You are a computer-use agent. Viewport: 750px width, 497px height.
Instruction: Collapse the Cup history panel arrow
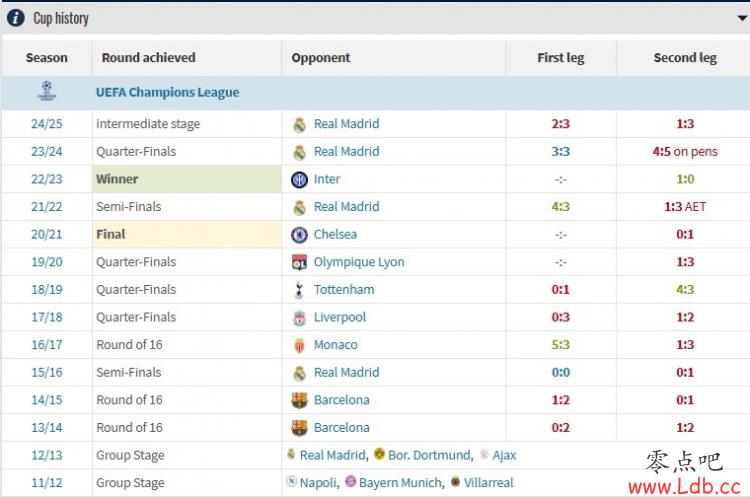742,18
